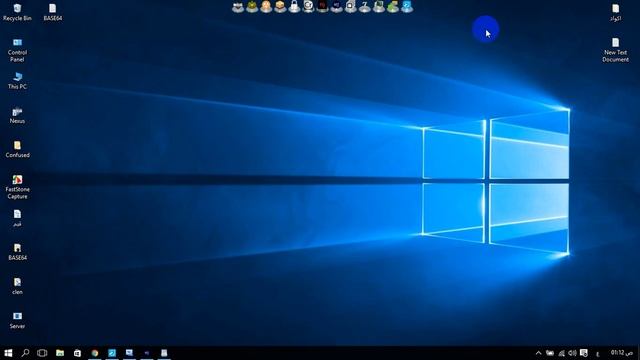This screenshot has width=640, height=360.
Task: Click the padlock icon in the top dock
Action: 294,7
